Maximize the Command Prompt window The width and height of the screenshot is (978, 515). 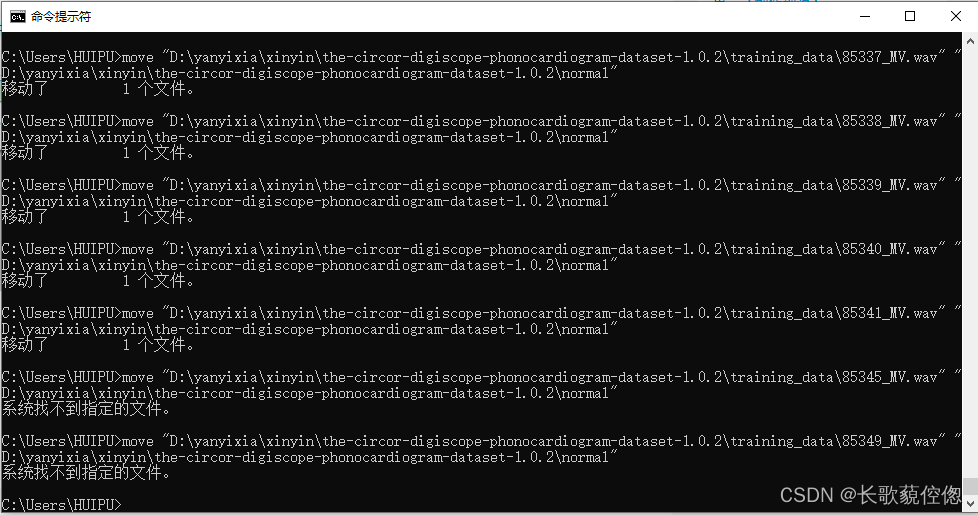(910, 16)
